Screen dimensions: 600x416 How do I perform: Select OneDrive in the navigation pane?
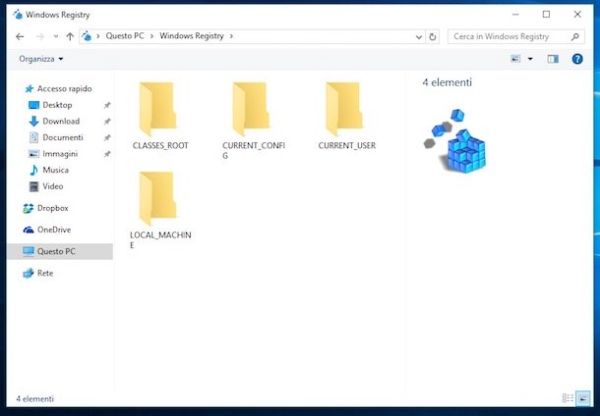pos(54,229)
